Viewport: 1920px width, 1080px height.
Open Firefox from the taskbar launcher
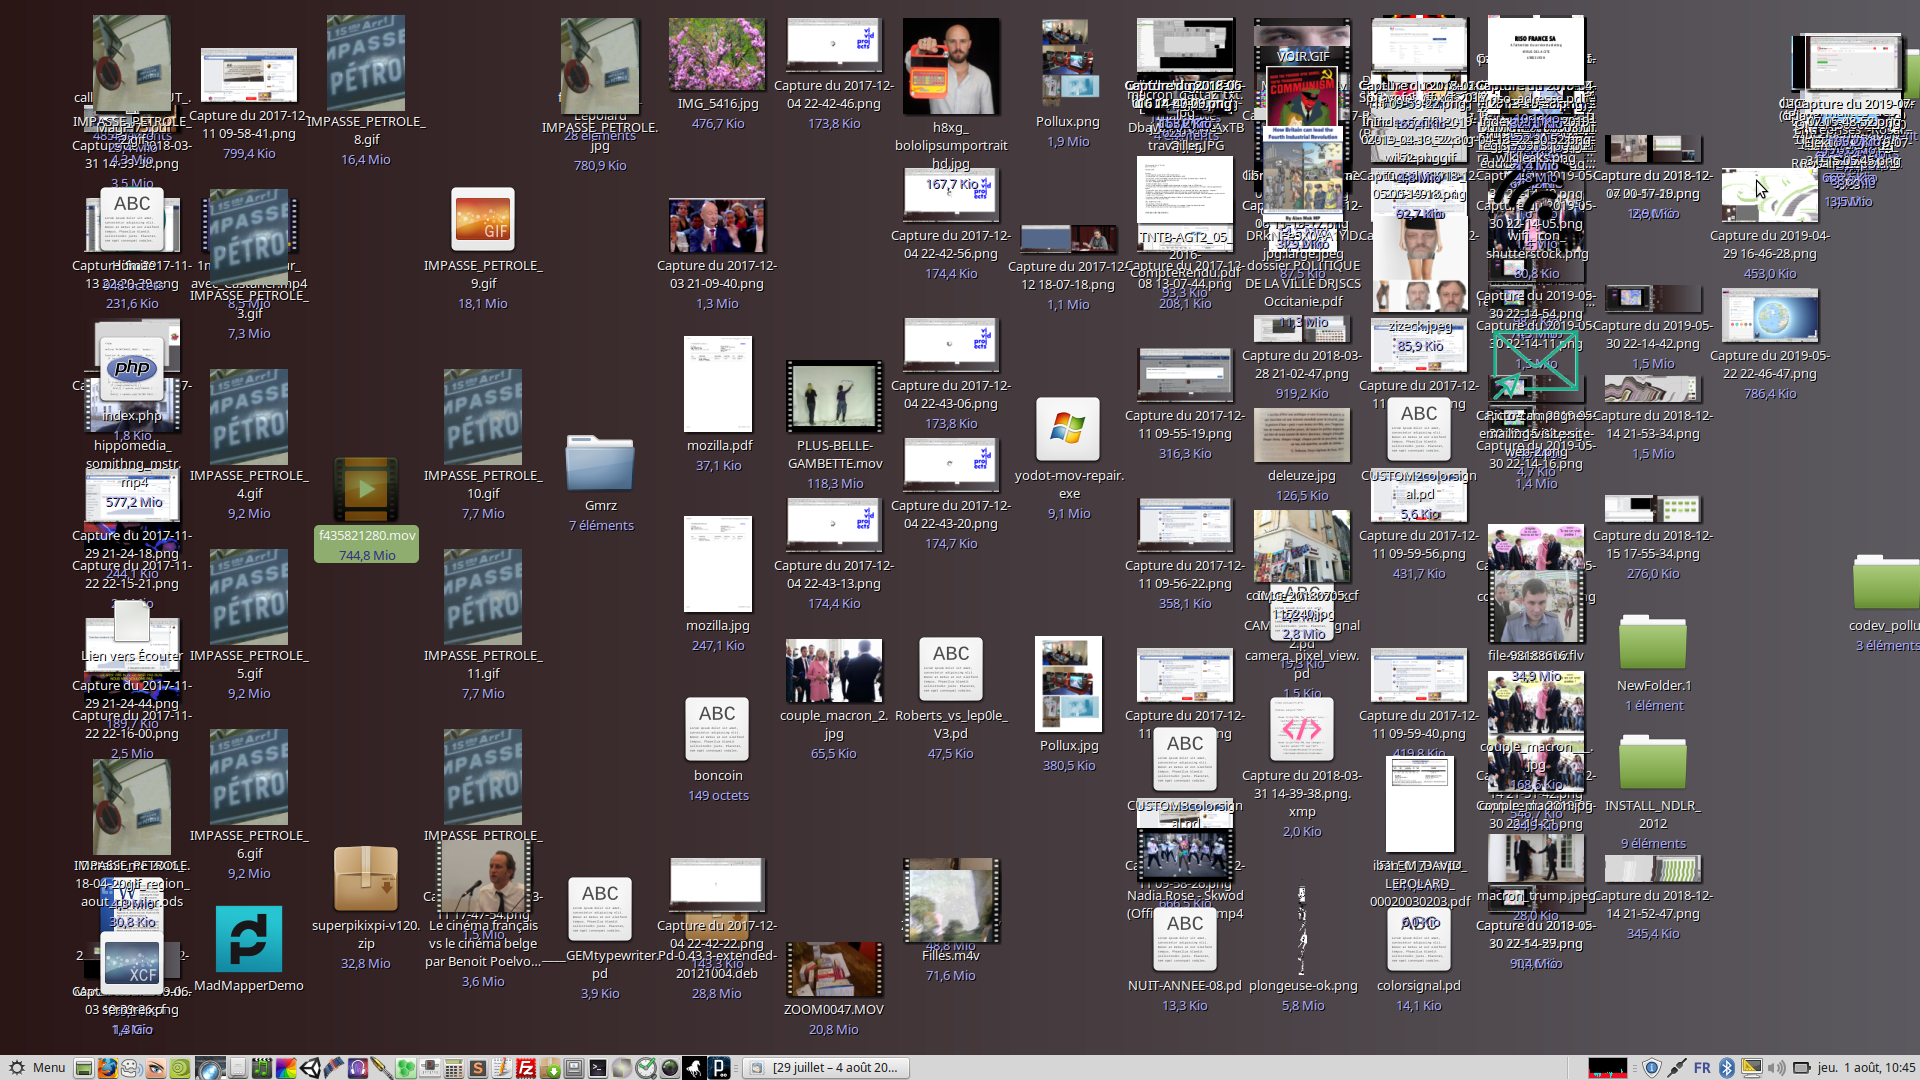[x=107, y=1068]
